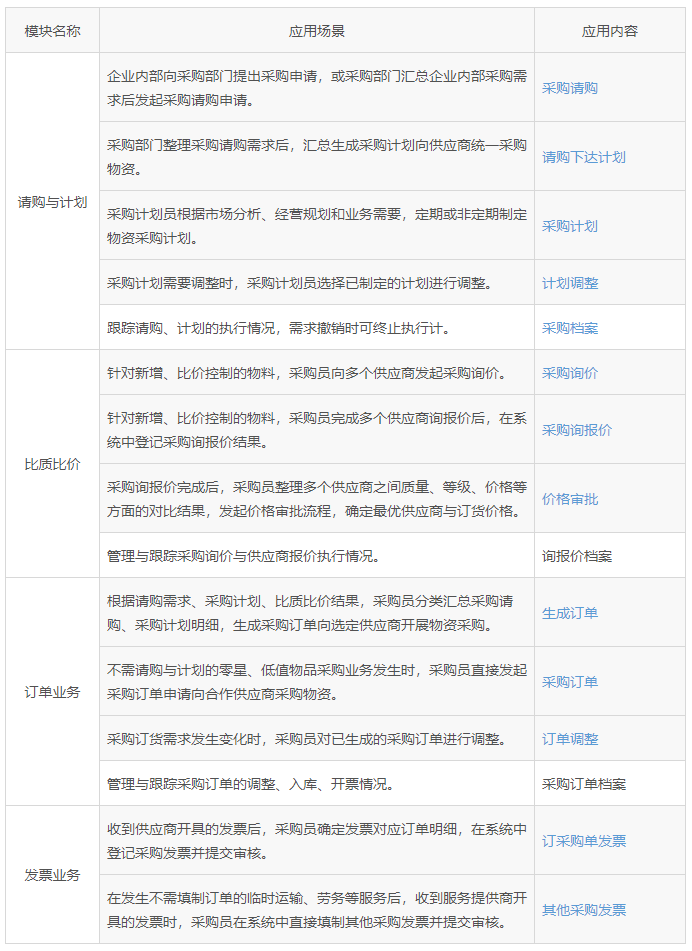
Task: Click the text starting 企业内部向采购部门提出采购申请
Action: pos(317,88)
